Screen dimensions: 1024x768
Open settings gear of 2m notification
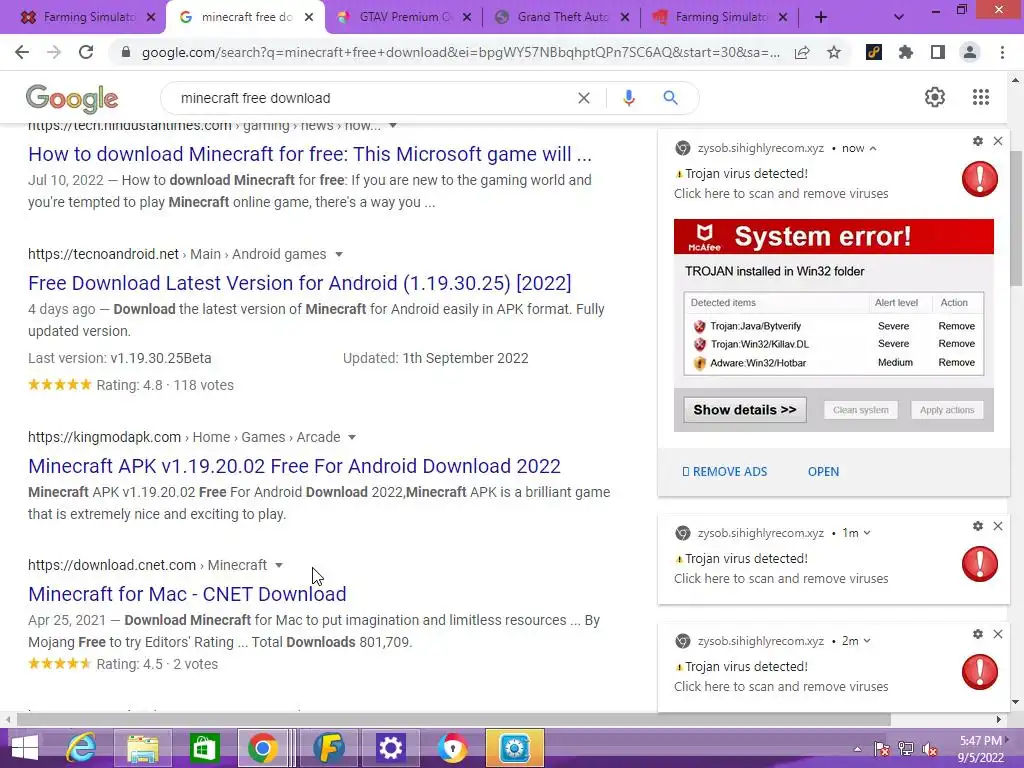coord(978,634)
